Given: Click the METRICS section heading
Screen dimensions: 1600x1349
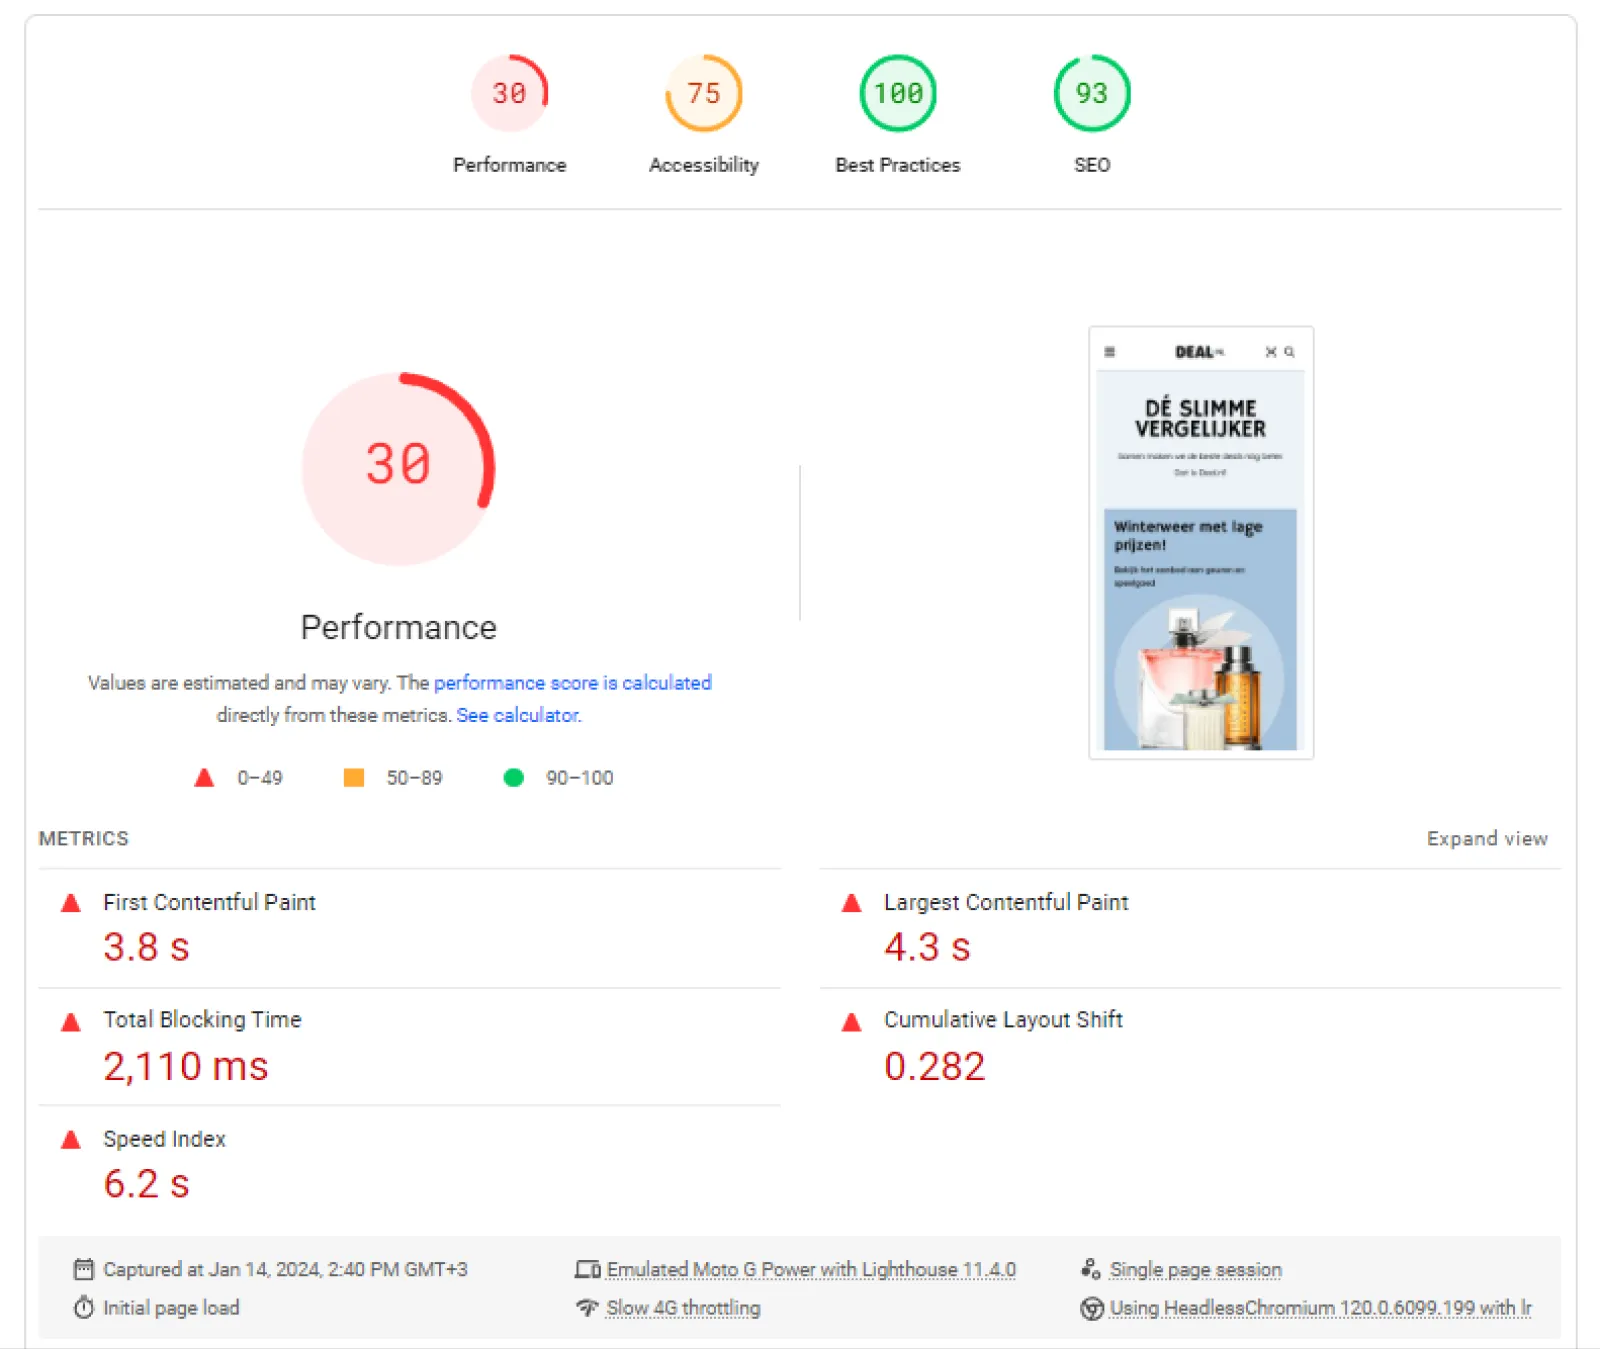Looking at the screenshot, I should click(x=84, y=839).
